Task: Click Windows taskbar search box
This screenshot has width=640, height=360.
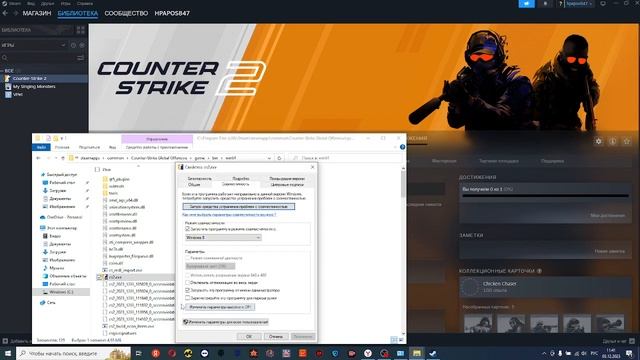Action: [73, 353]
